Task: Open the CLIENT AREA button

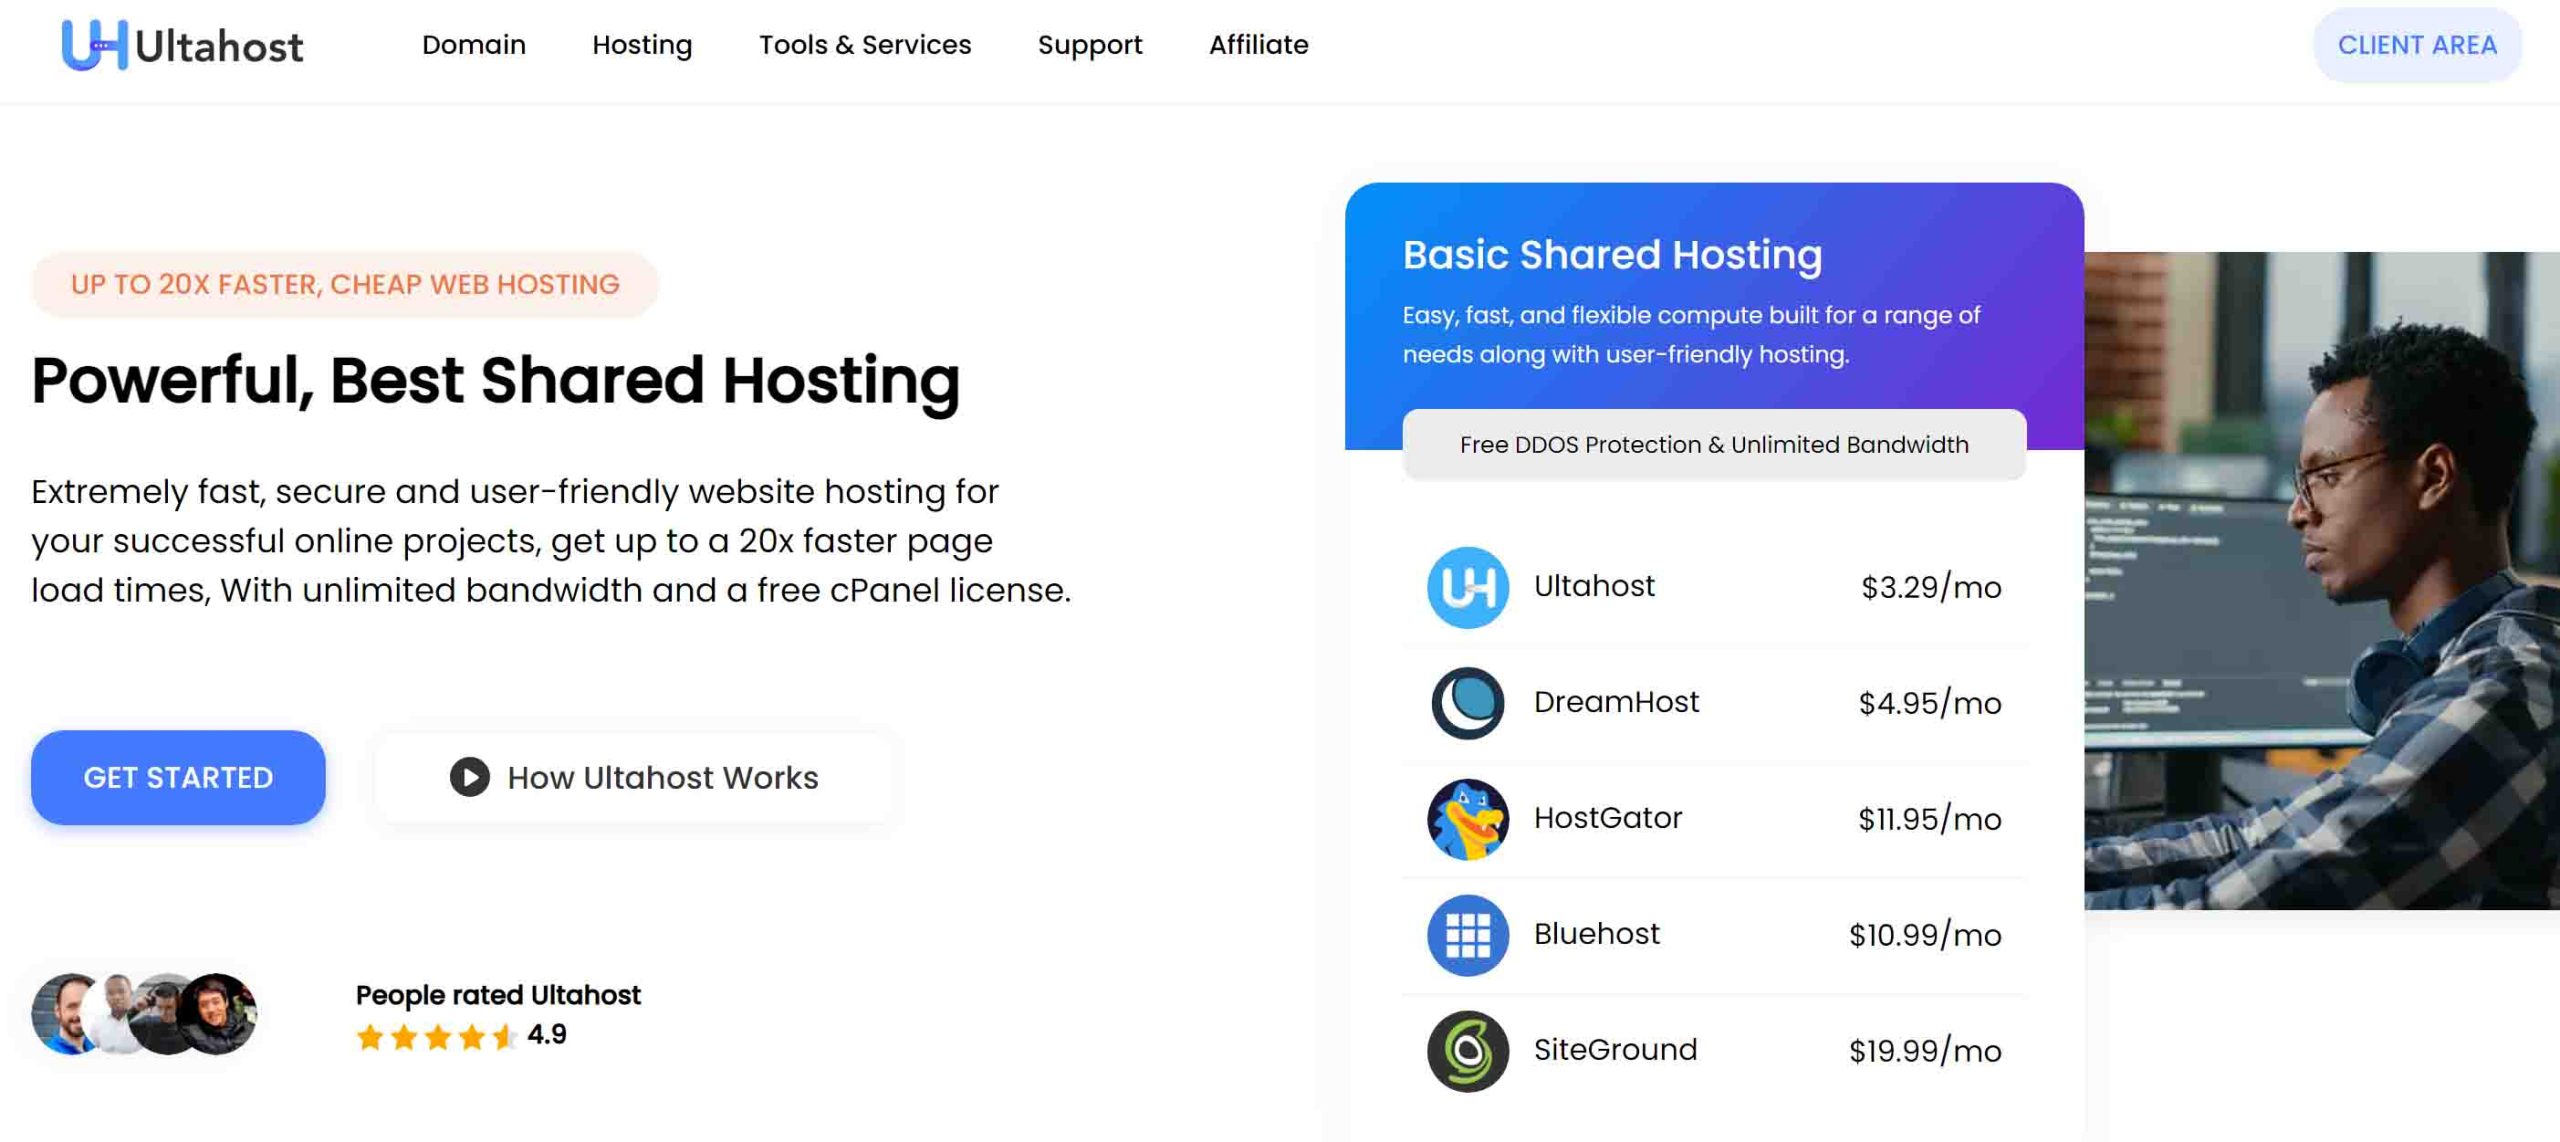Action: (x=2417, y=45)
